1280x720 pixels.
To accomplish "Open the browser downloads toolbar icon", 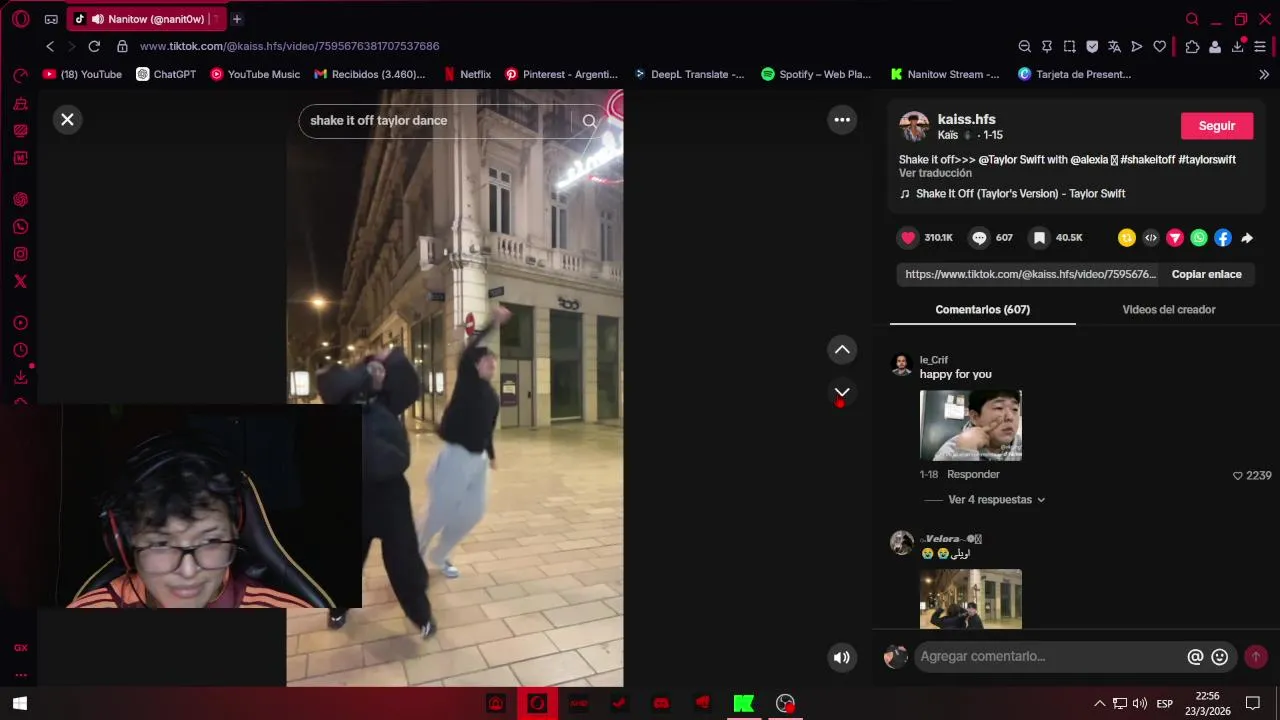I will (1237, 46).
